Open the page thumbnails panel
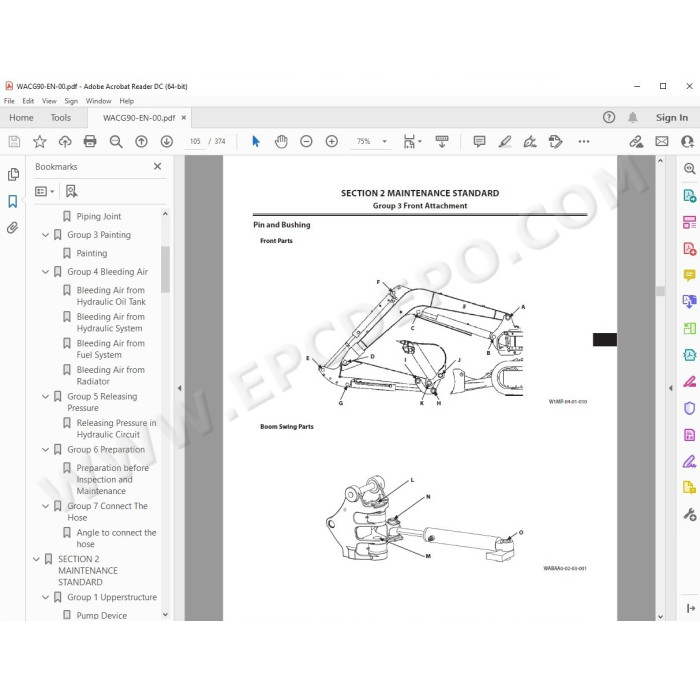This screenshot has width=700, height=700. coord(13,174)
